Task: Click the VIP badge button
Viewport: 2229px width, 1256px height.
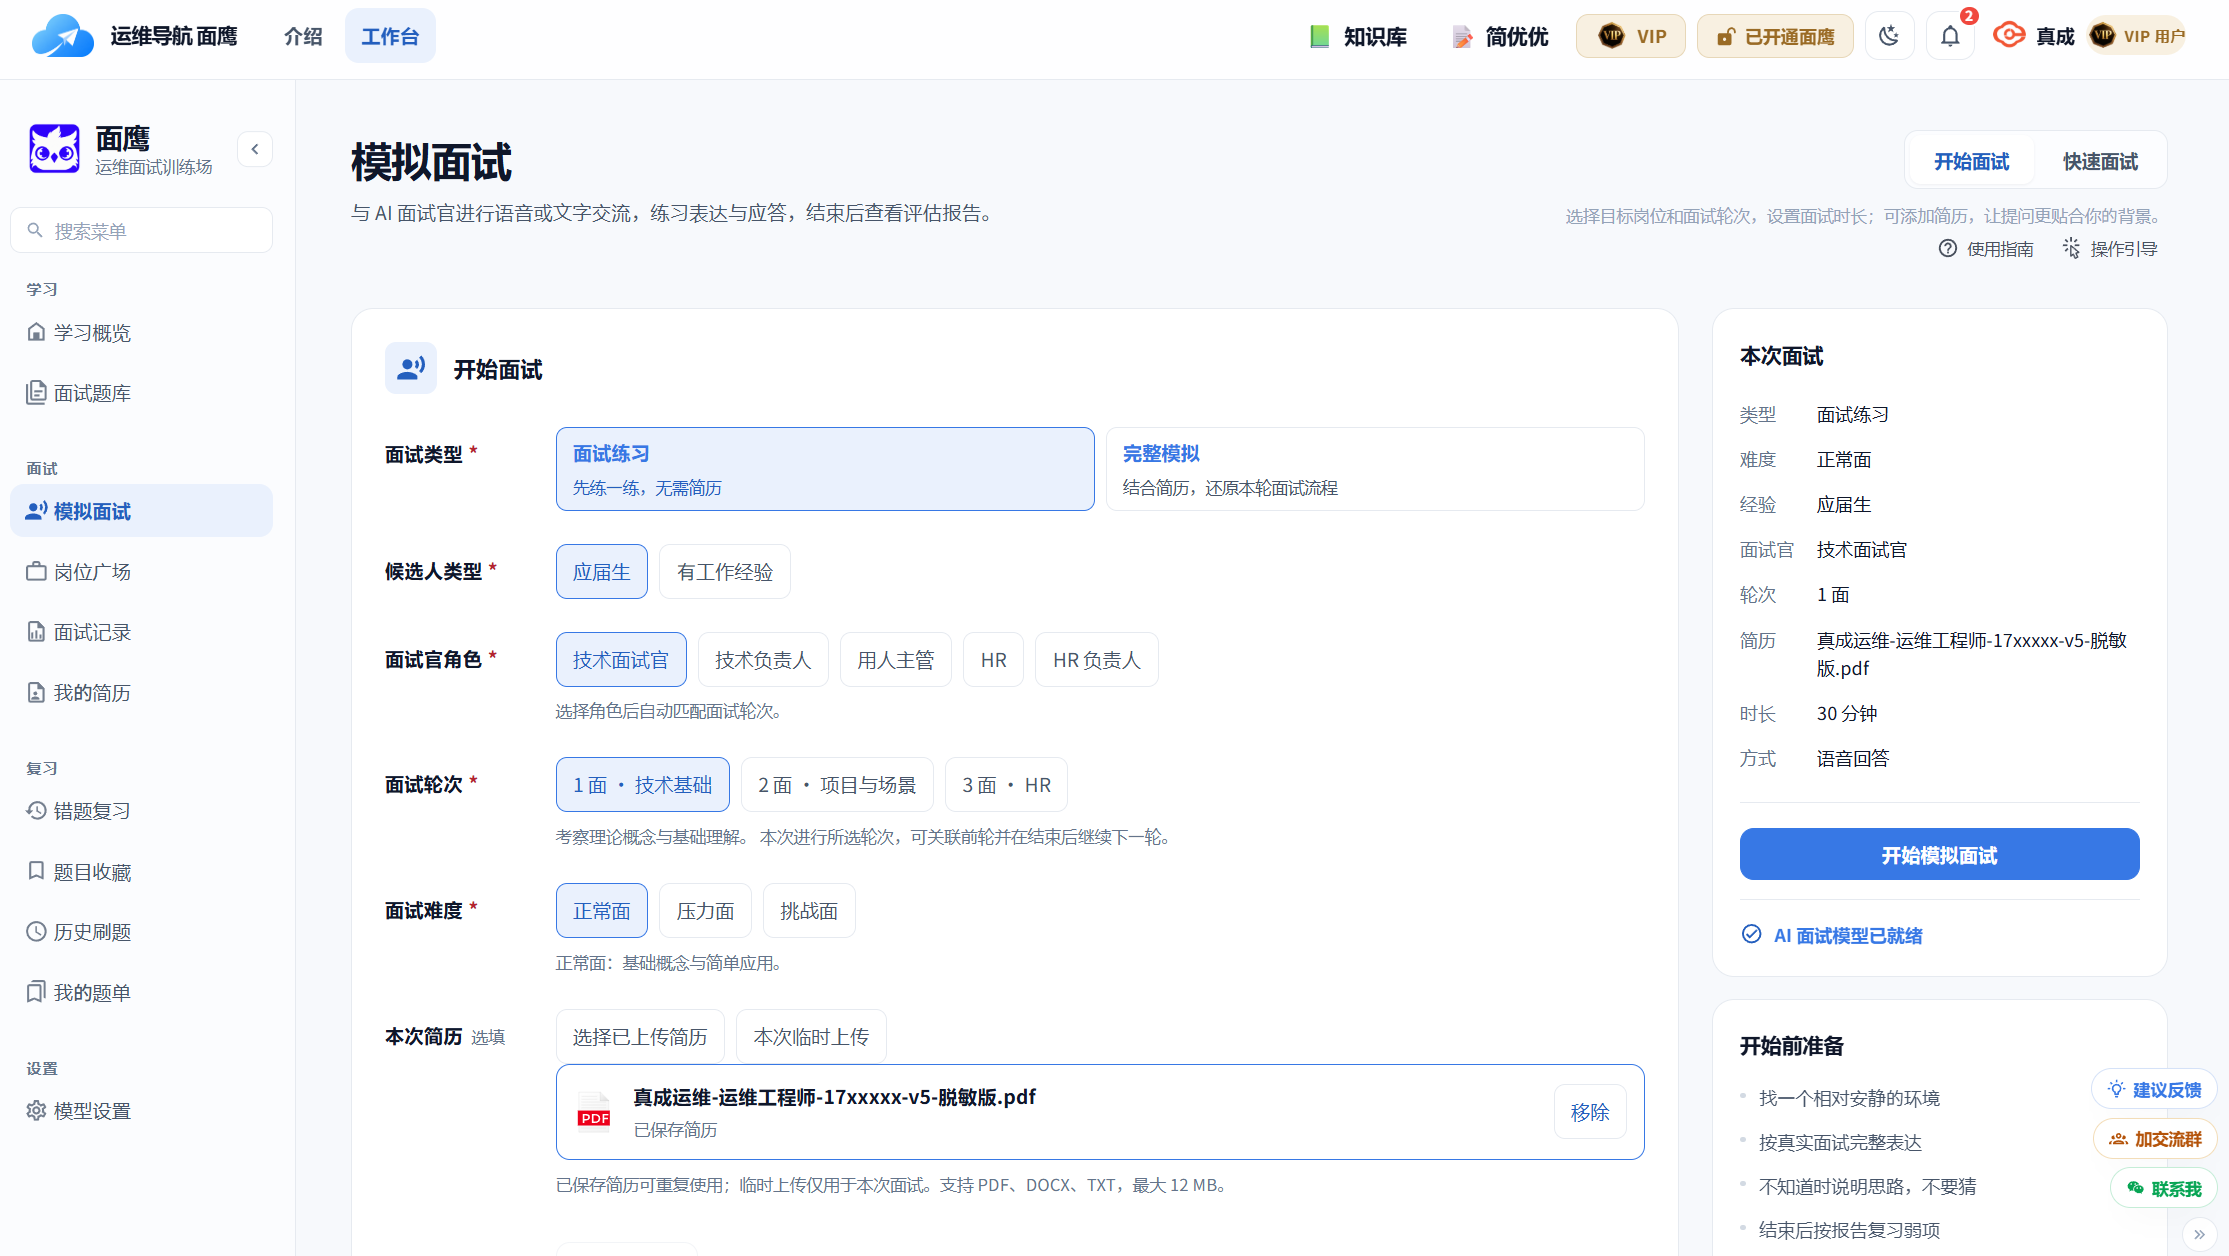Action: click(x=1631, y=37)
